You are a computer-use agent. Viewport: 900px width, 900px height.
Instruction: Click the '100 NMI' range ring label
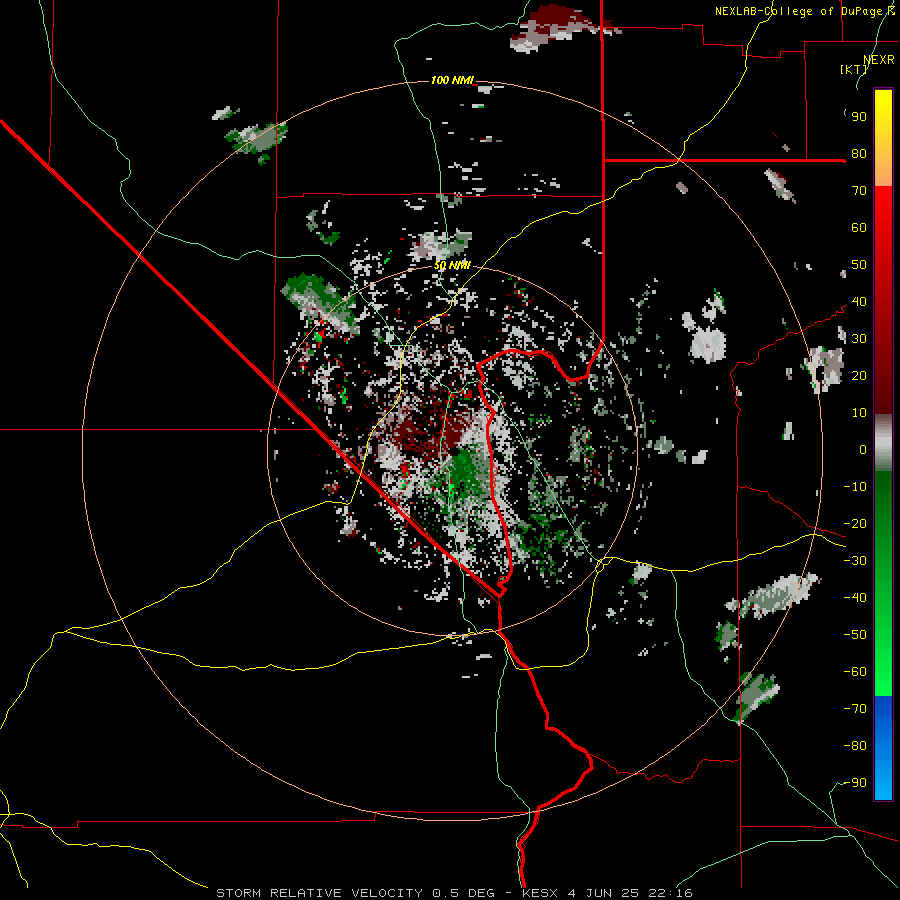(x=452, y=80)
